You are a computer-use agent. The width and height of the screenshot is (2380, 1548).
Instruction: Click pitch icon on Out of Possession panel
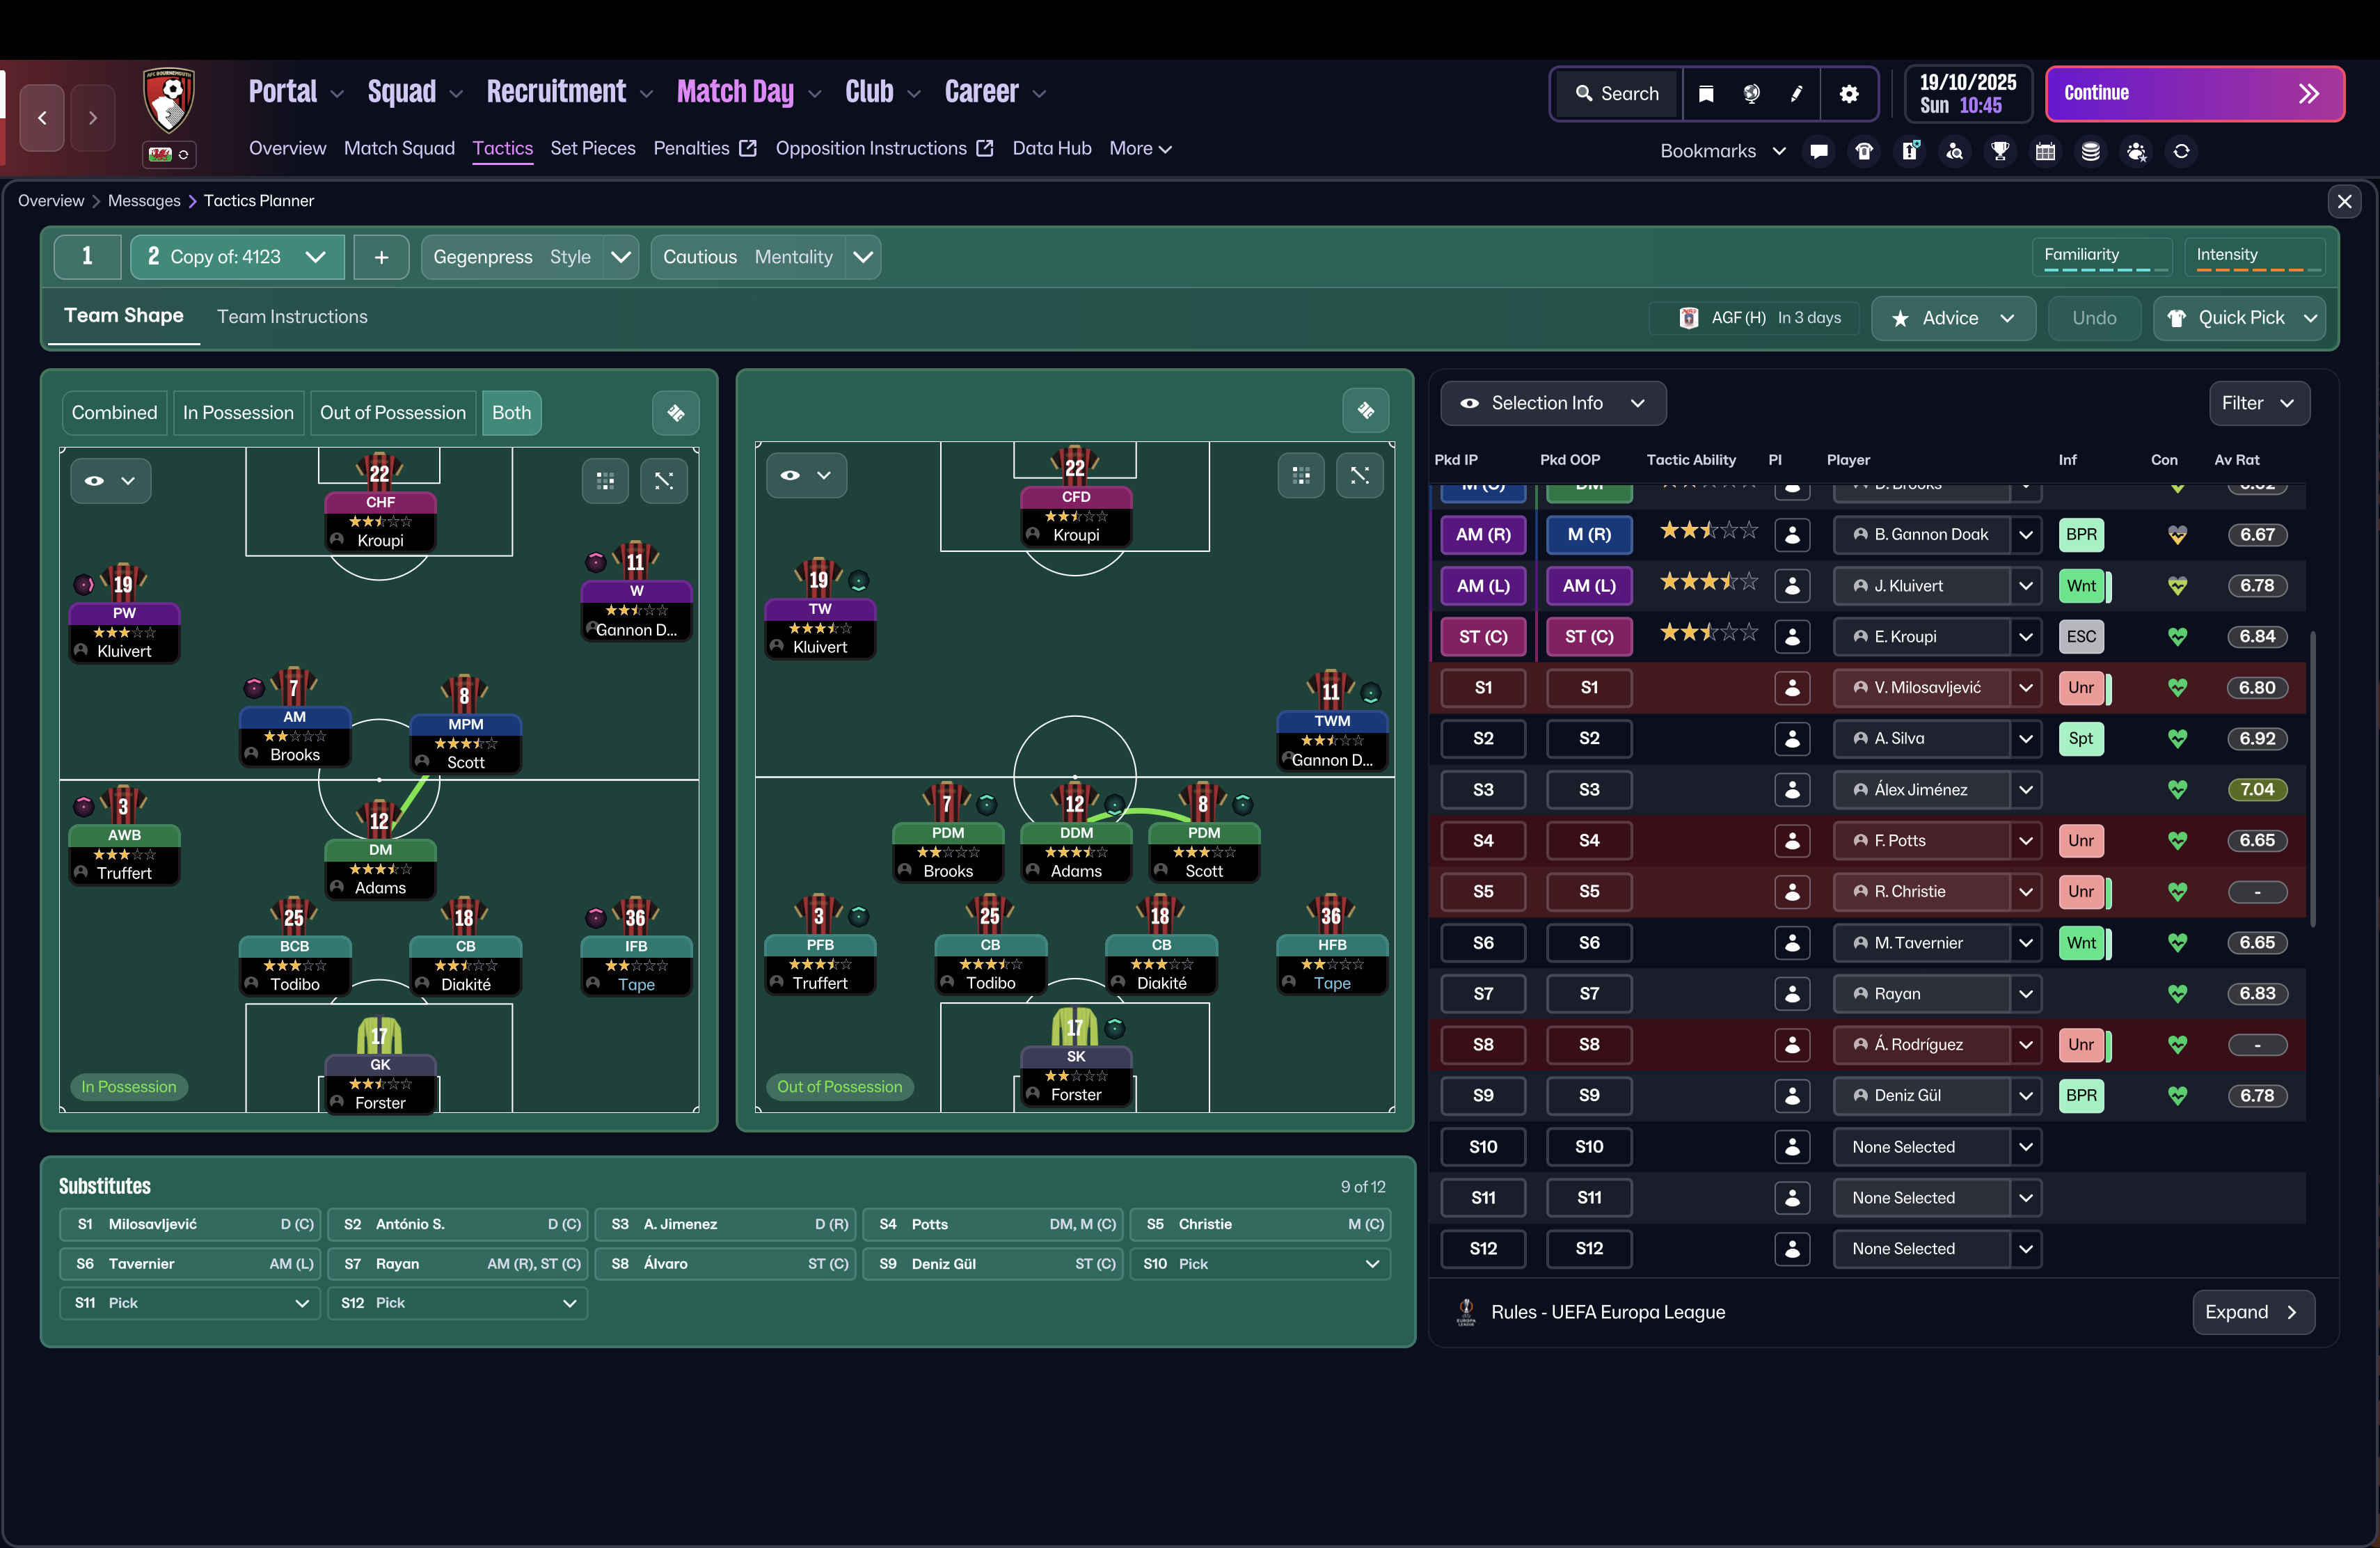pos(1366,410)
